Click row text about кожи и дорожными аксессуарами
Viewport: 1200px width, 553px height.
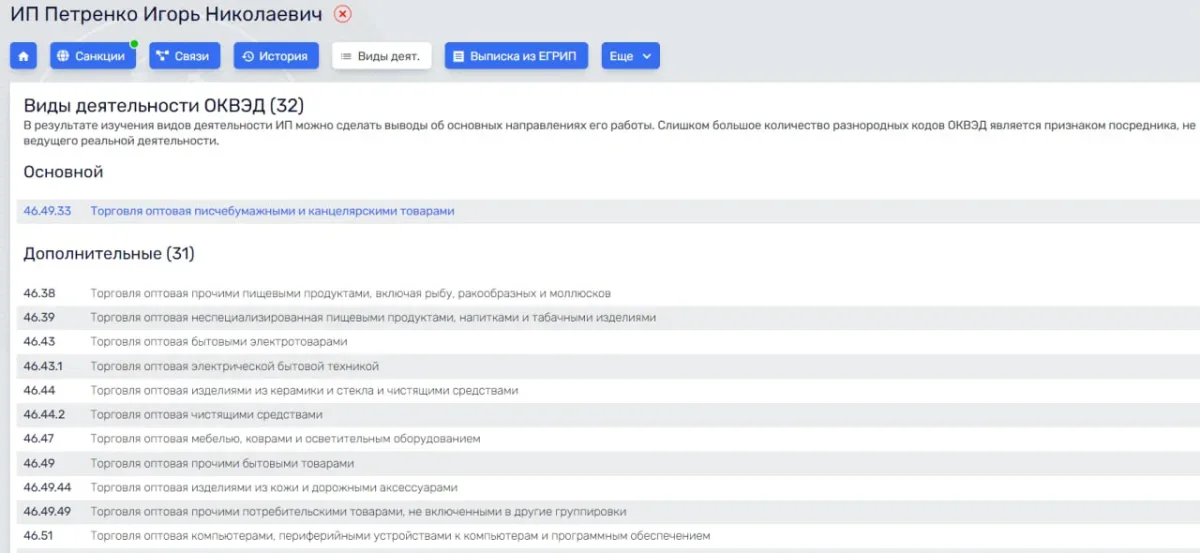tap(274, 488)
